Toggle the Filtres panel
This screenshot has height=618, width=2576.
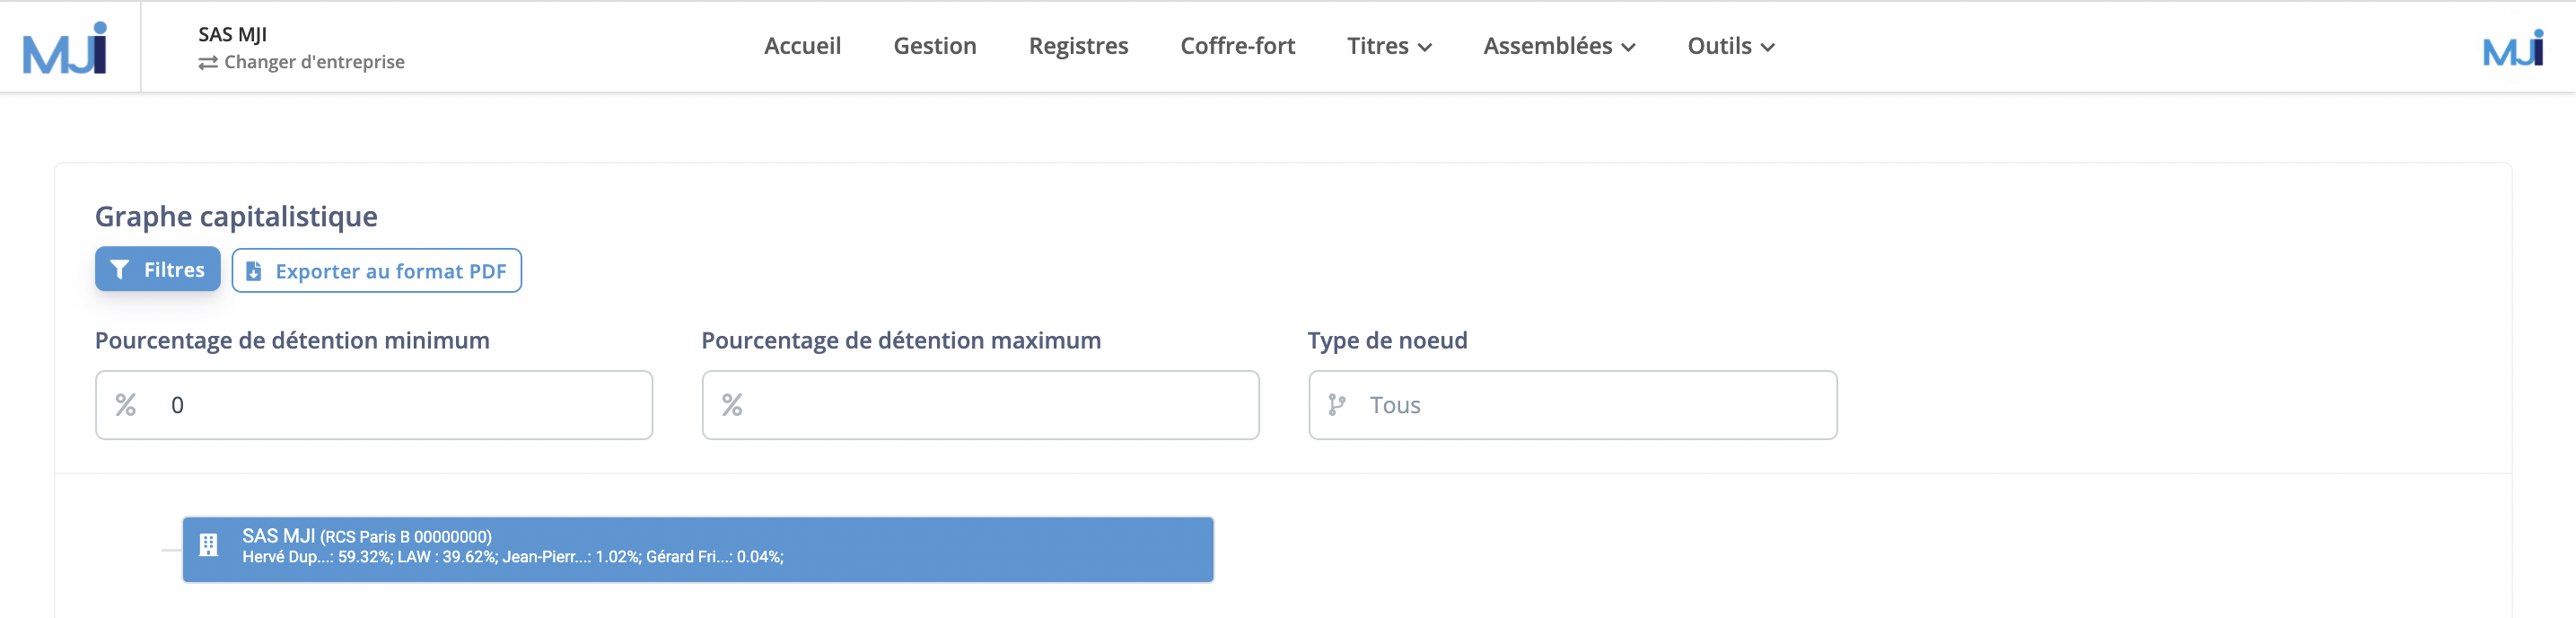coord(157,268)
